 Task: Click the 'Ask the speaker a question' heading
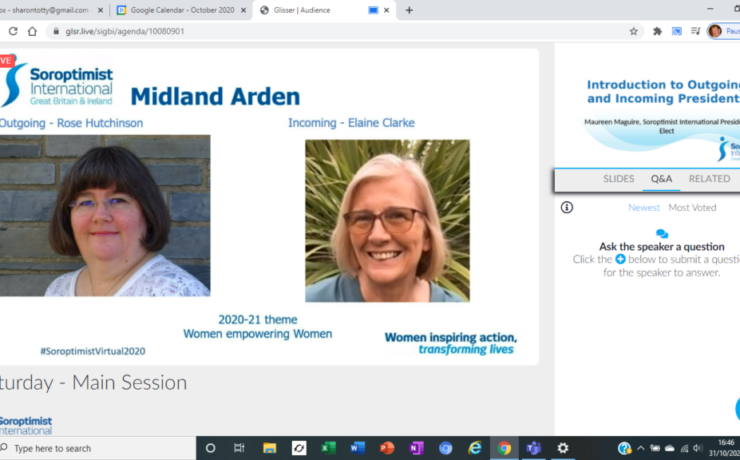(x=662, y=246)
